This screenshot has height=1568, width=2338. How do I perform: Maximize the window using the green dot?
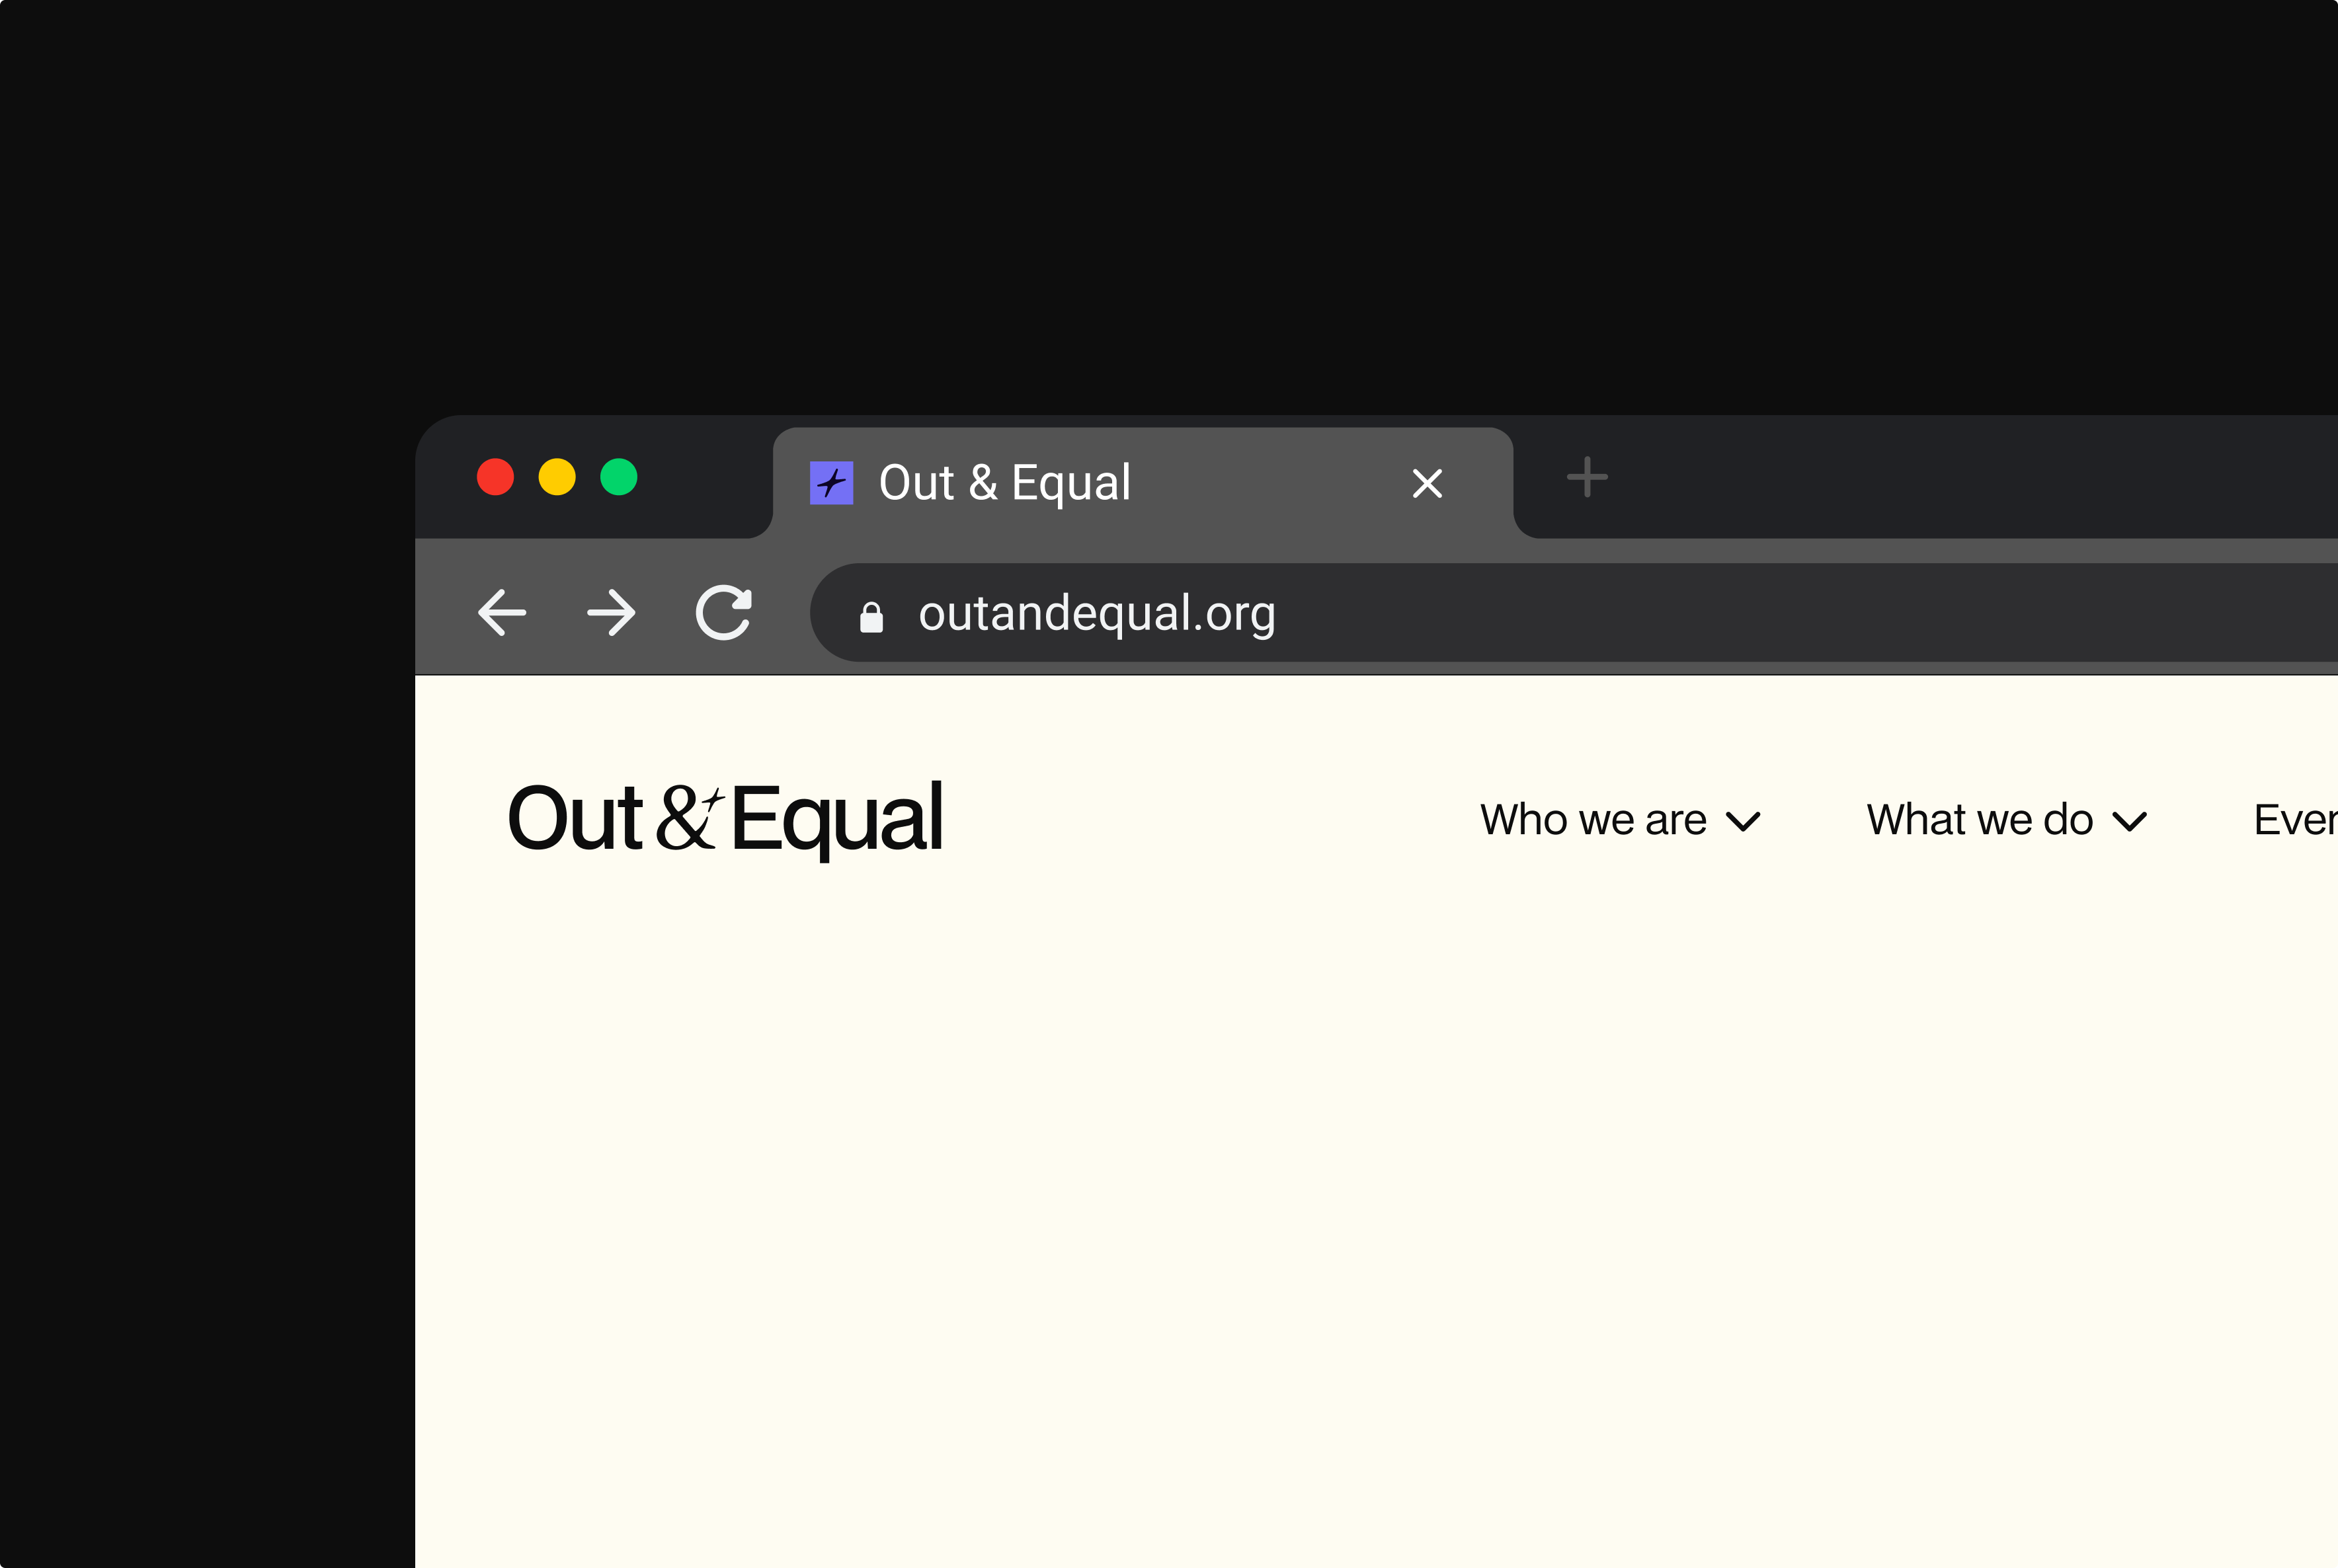click(619, 477)
